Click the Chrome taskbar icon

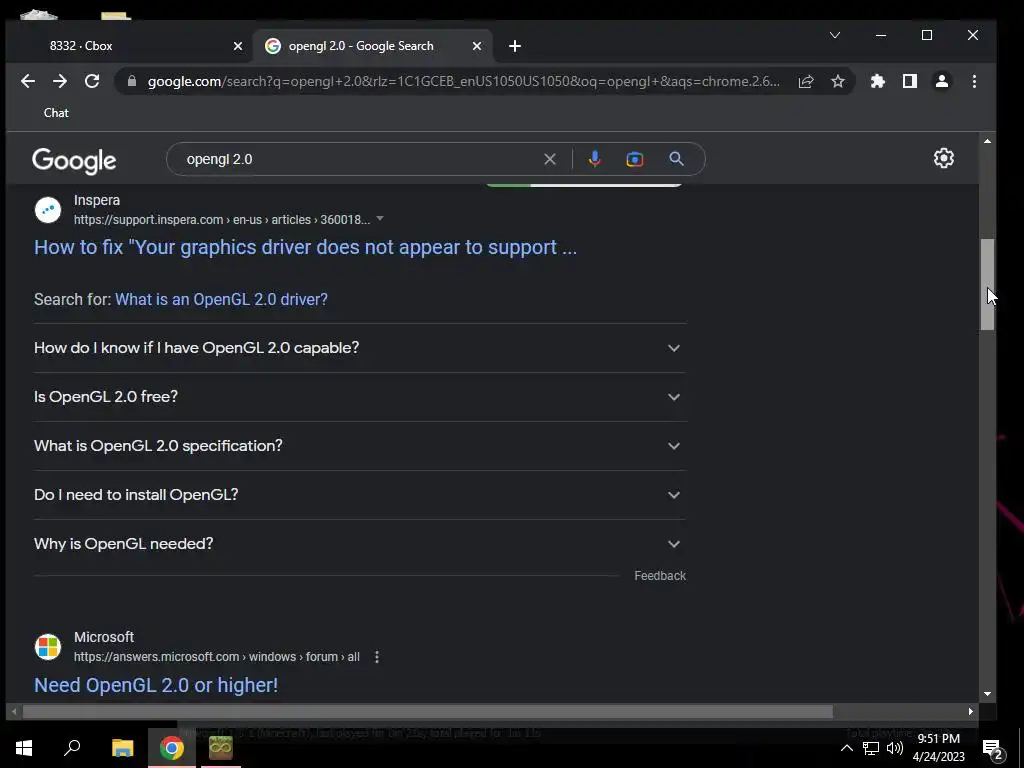pyautogui.click(x=172, y=748)
